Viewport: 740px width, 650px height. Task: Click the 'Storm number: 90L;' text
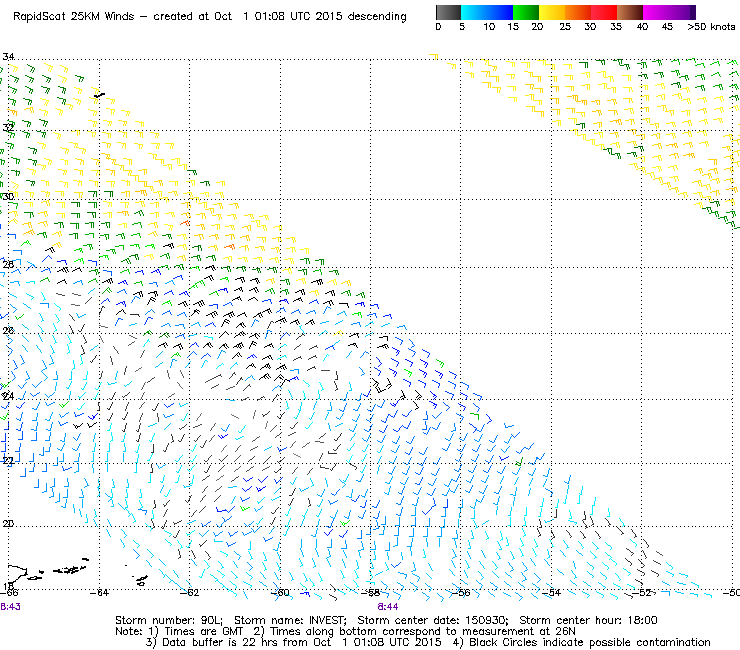(x=171, y=620)
